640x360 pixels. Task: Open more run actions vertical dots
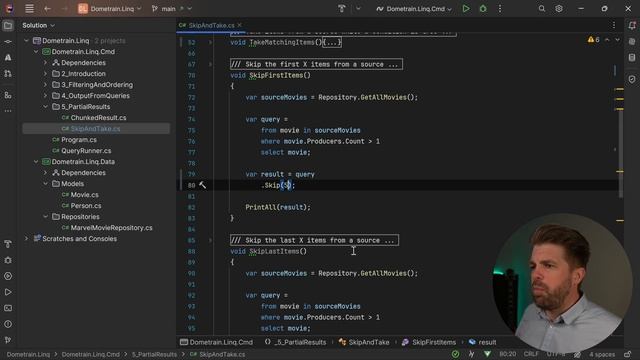500,9
